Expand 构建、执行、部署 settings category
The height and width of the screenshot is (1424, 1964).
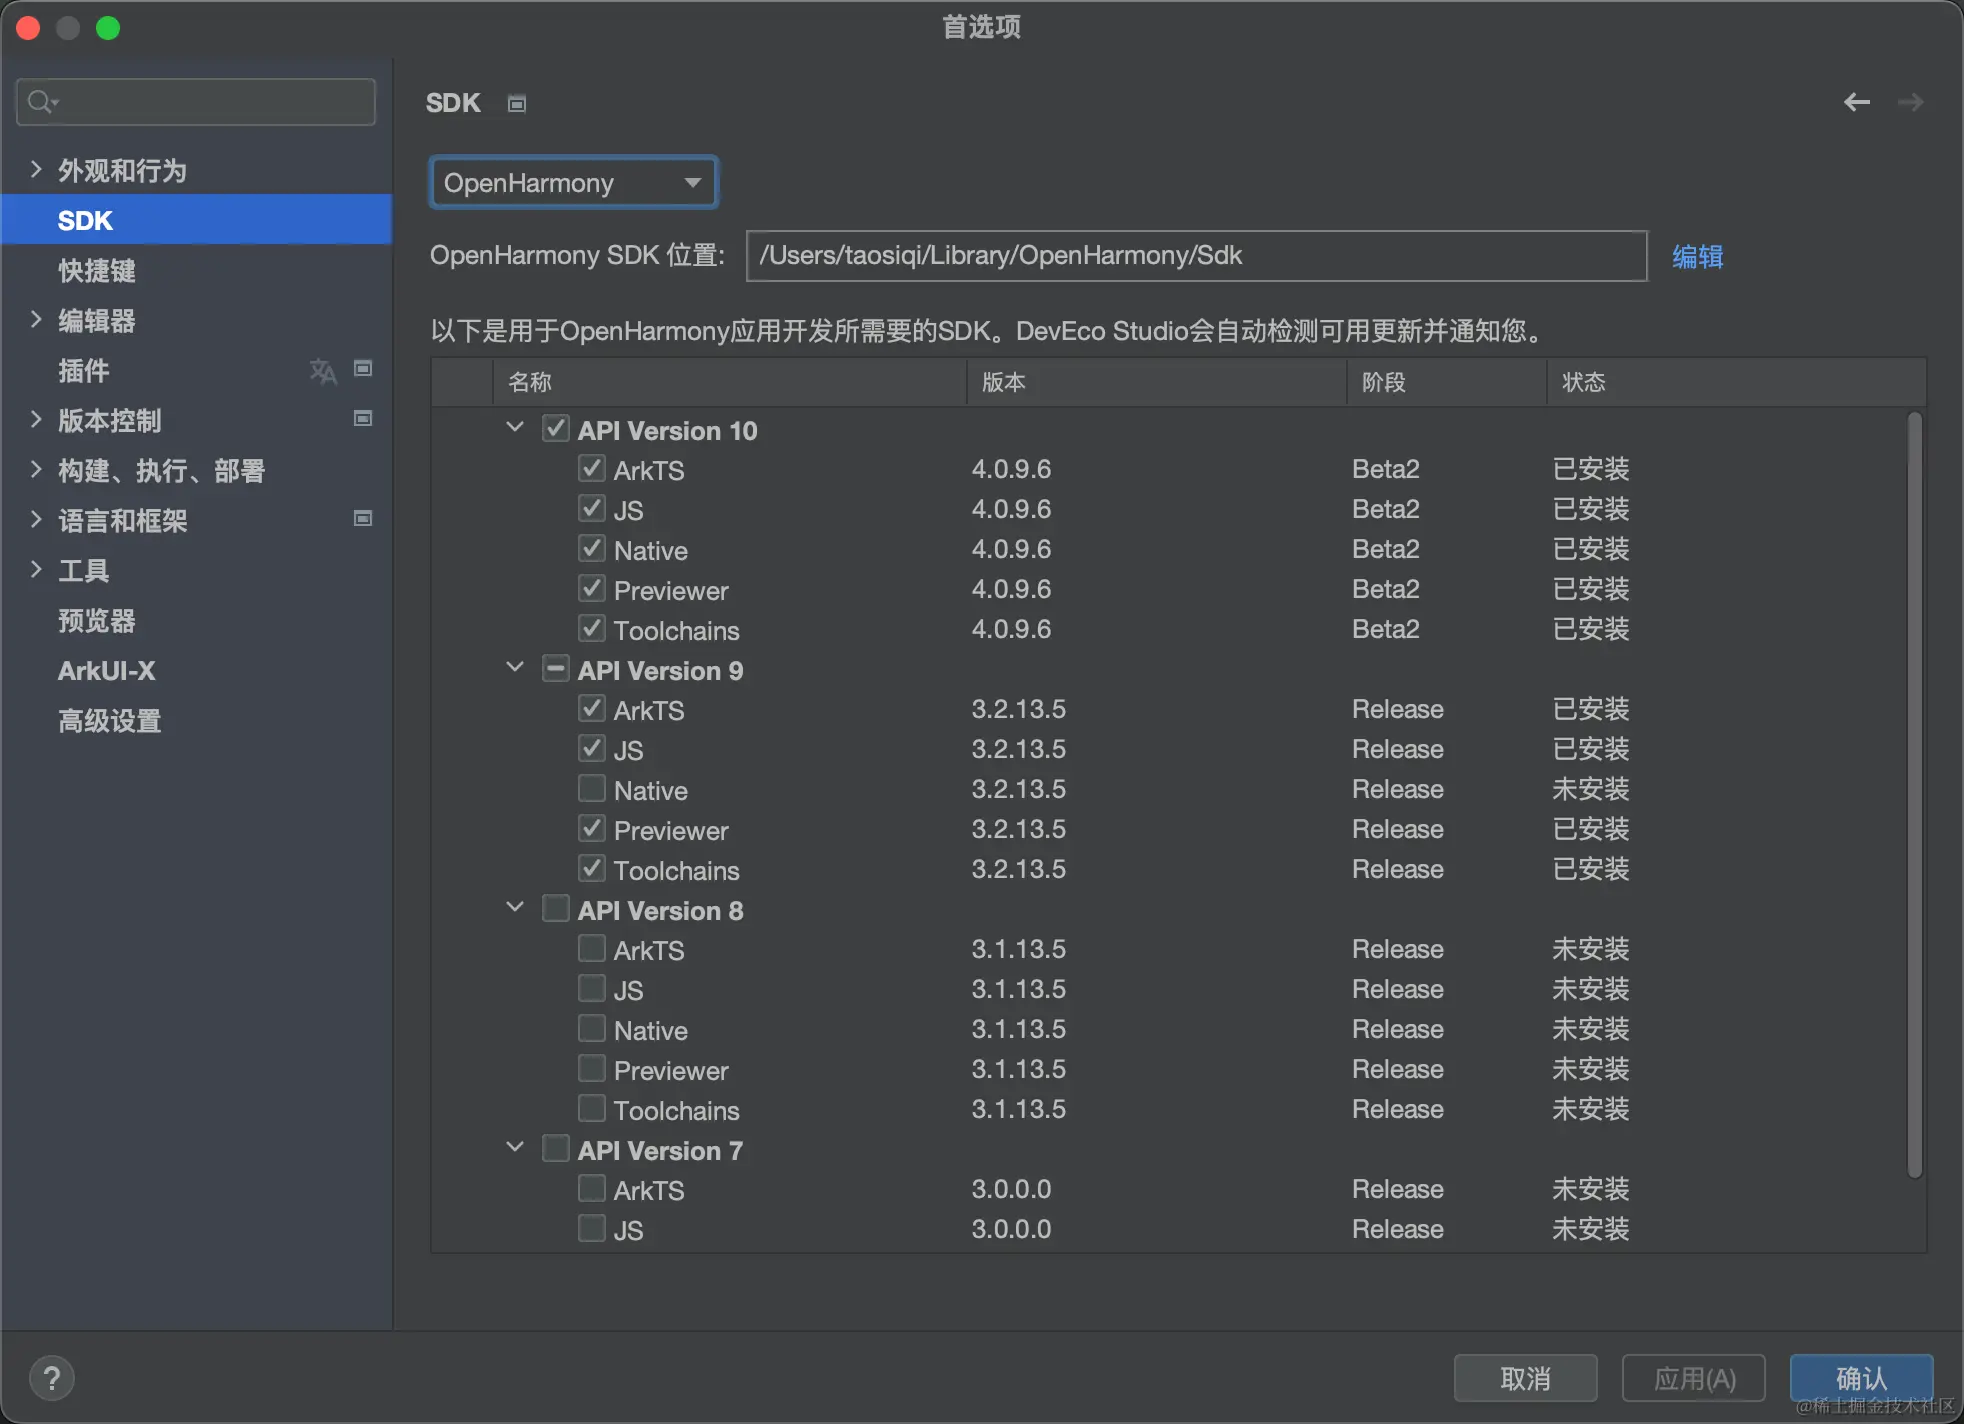[x=36, y=469]
